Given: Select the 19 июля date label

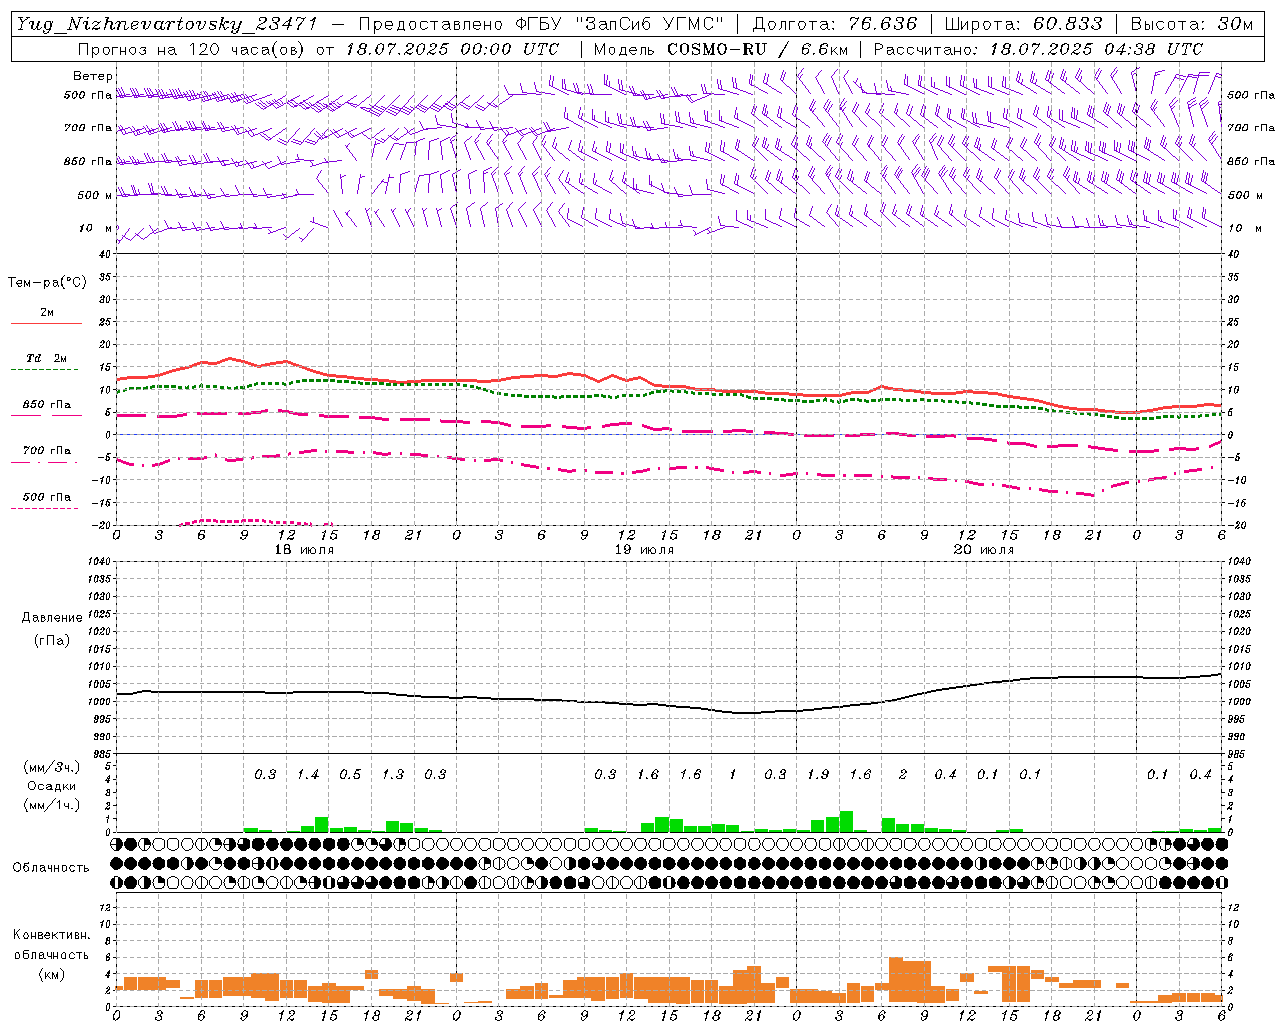Looking at the screenshot, I should point(644,550).
